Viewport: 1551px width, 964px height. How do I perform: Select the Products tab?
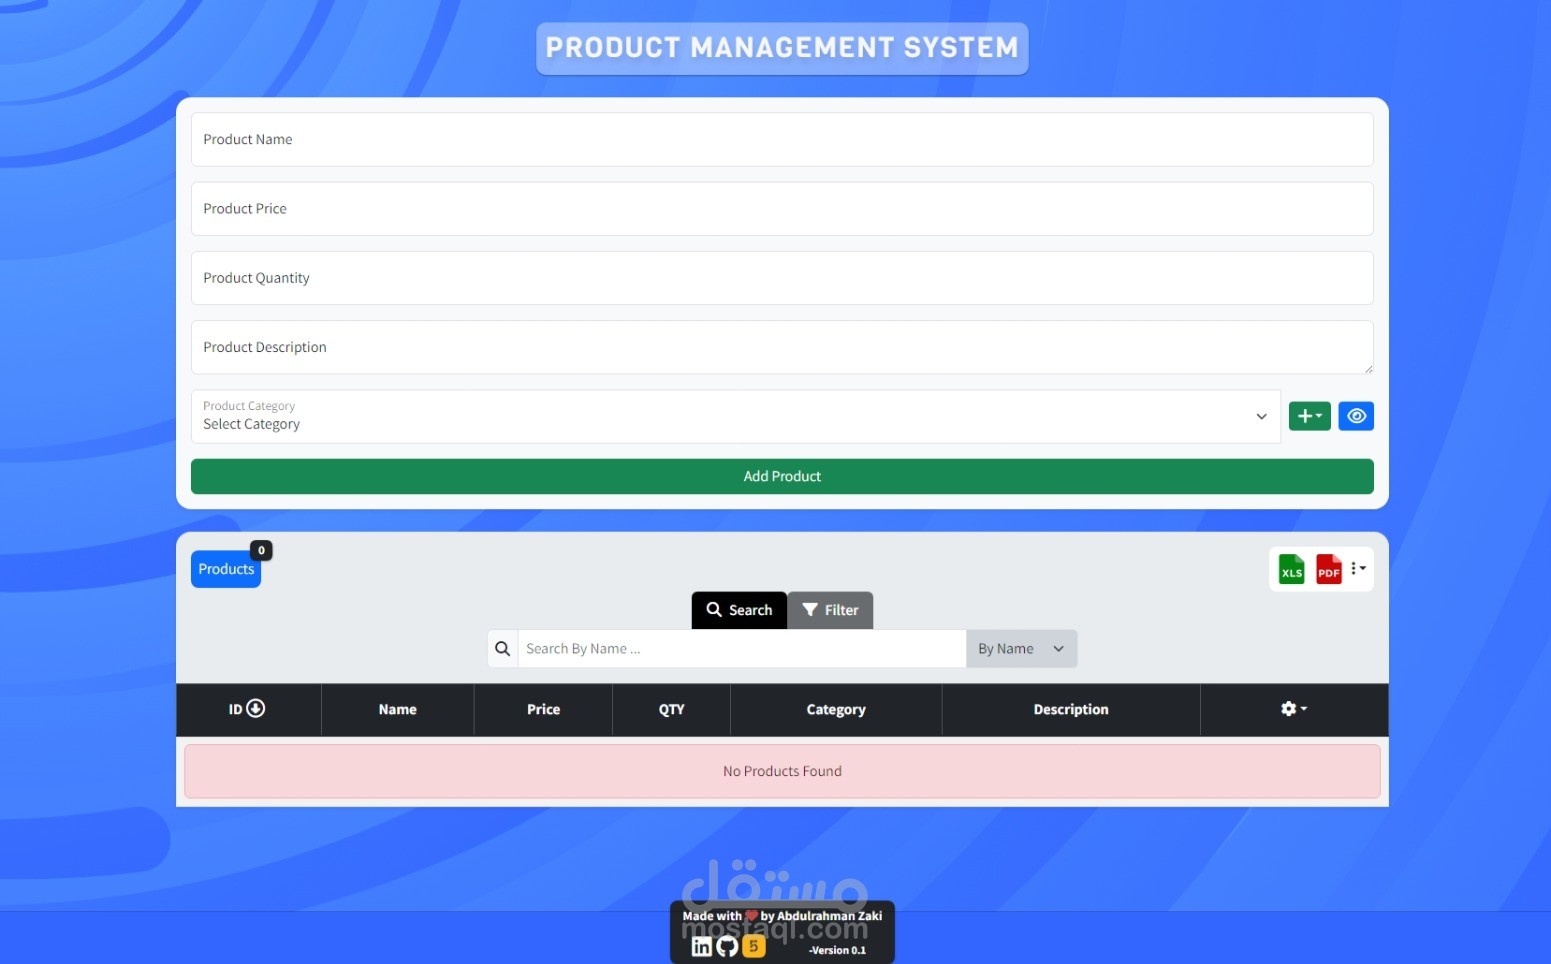[225, 568]
